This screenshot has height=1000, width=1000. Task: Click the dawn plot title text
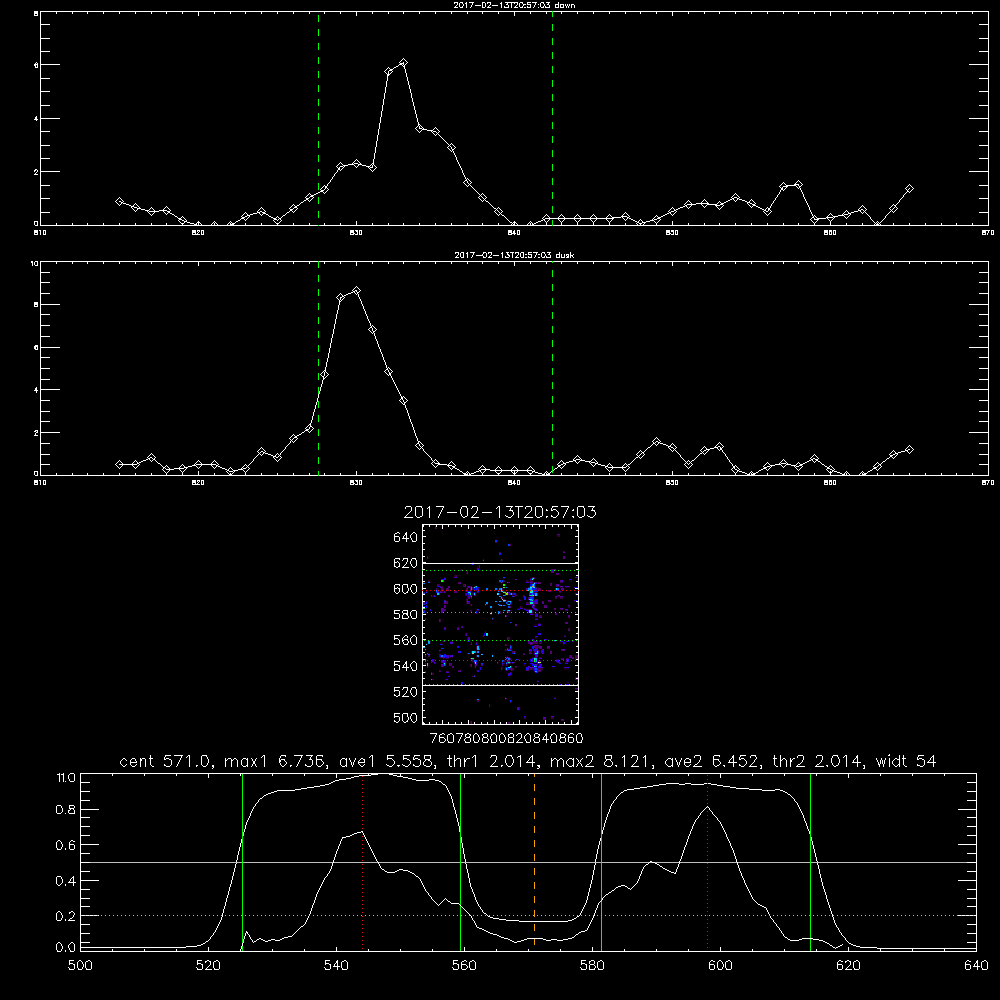[x=514, y=5]
